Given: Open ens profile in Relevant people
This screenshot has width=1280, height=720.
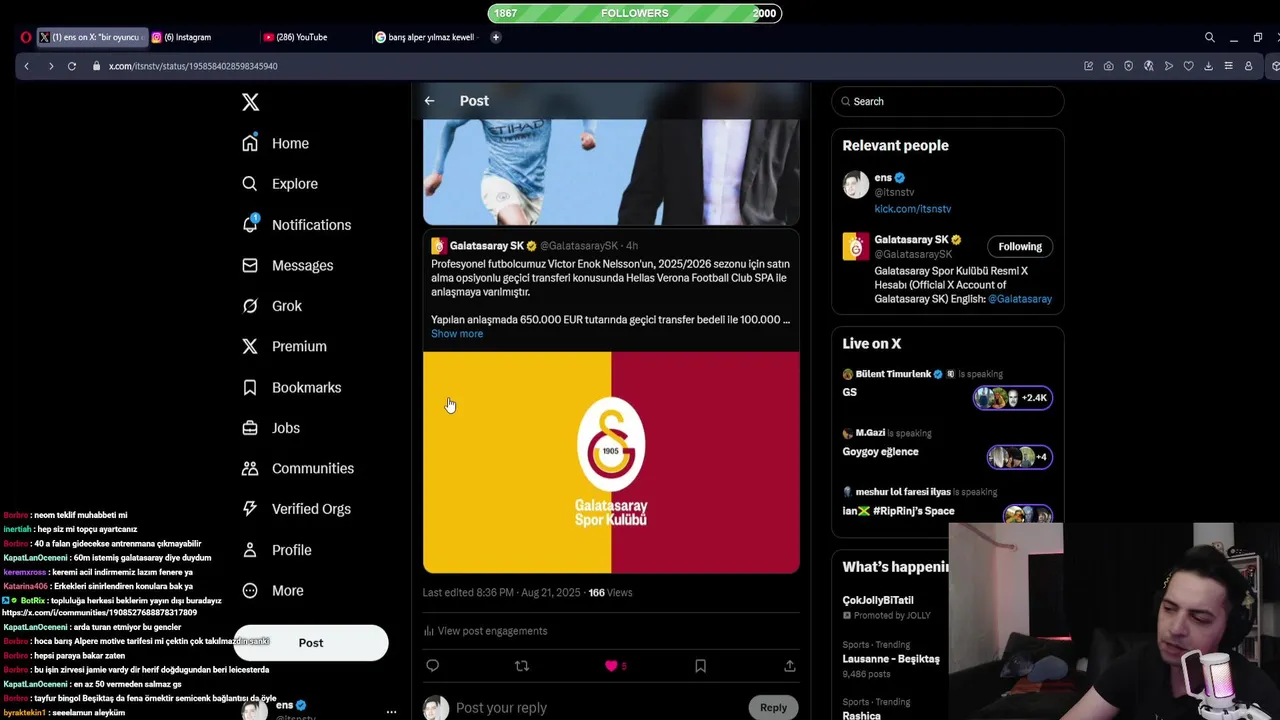Looking at the screenshot, I should coord(883,178).
